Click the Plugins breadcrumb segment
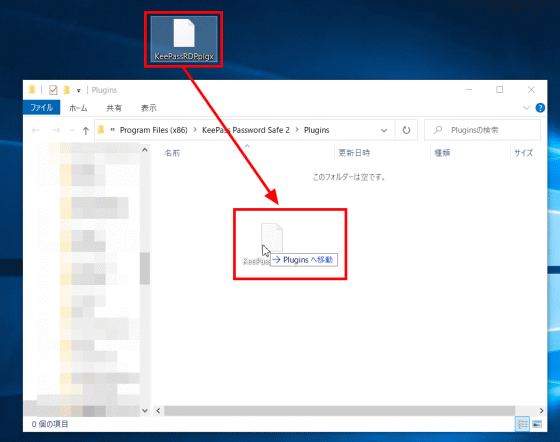 (x=316, y=130)
